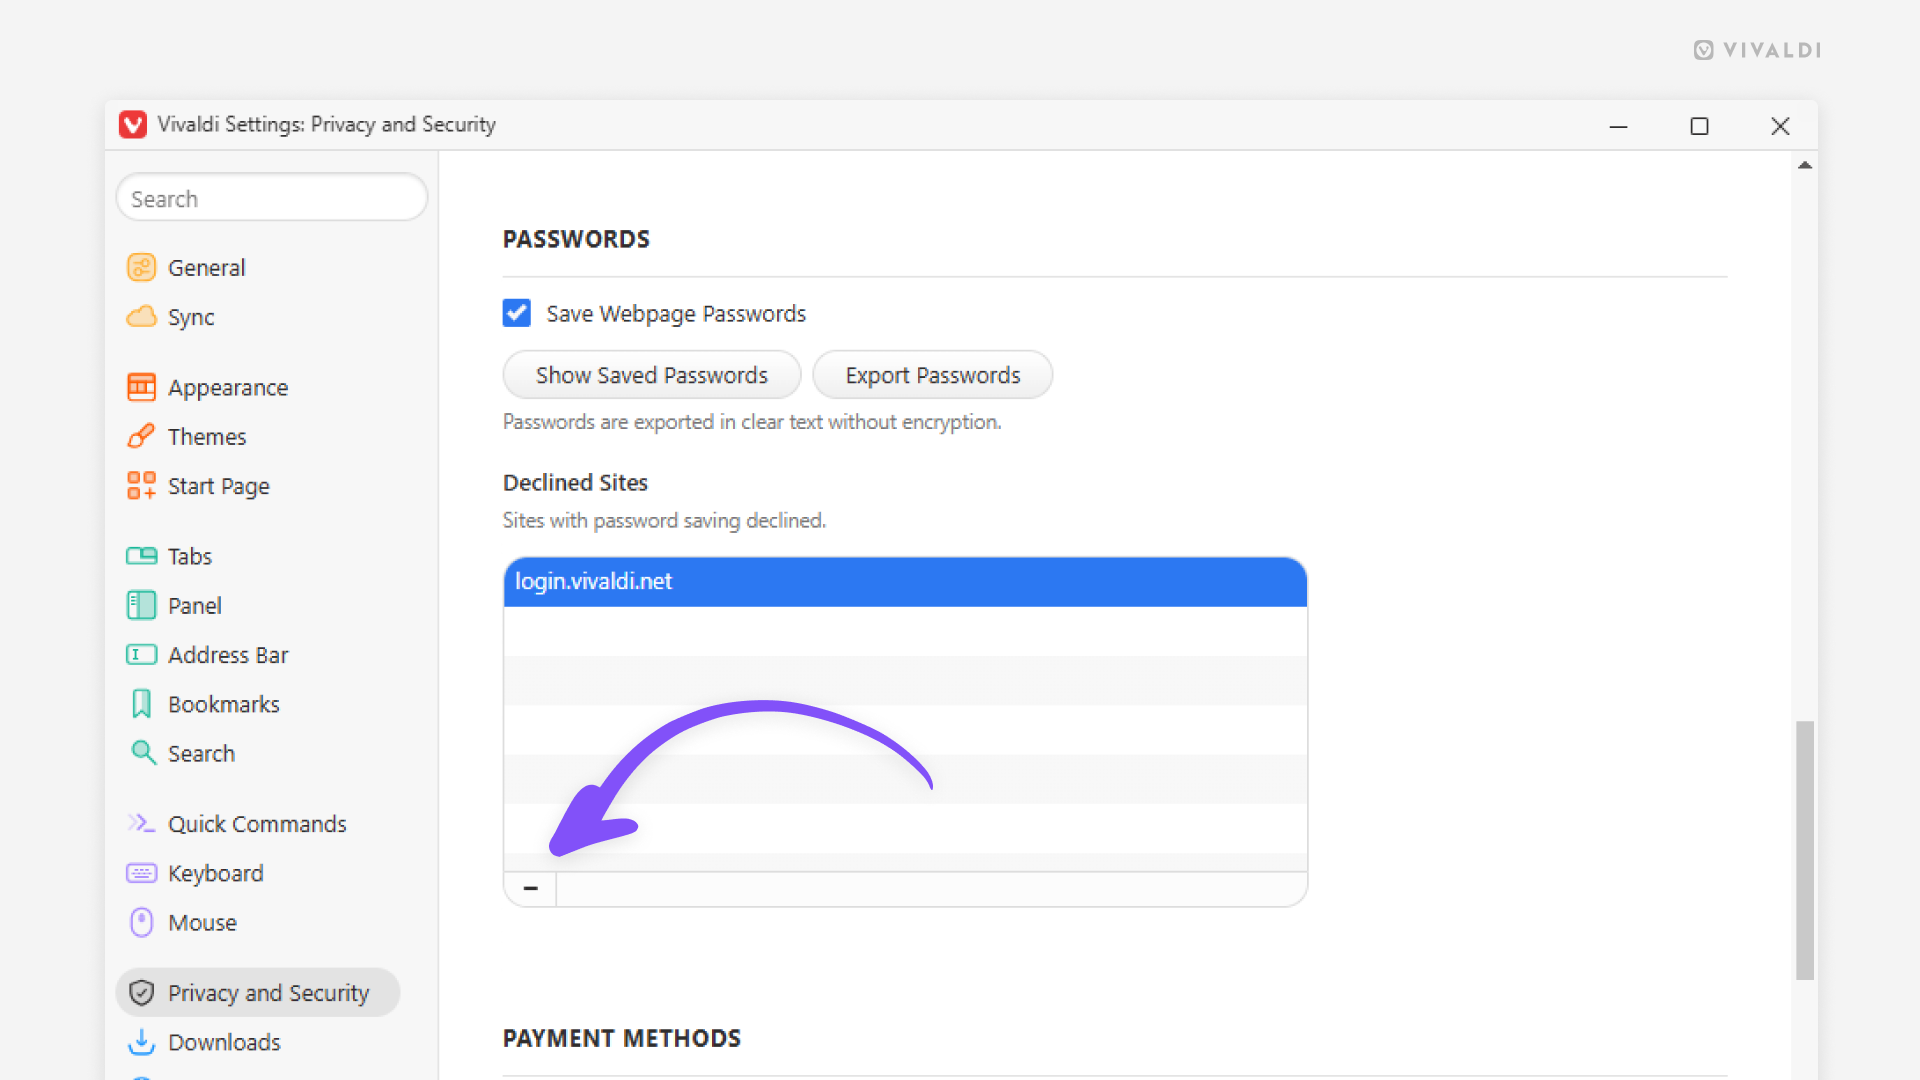1920x1080 pixels.
Task: Remove selected declined site with minus button
Action: (x=530, y=888)
